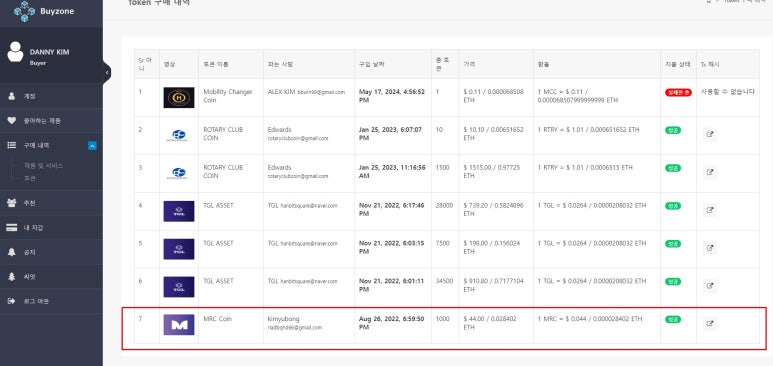This screenshot has height=366, width=773.
Task: Click rate '1 MCC = $ 0.11' cell
Action: (578, 96)
